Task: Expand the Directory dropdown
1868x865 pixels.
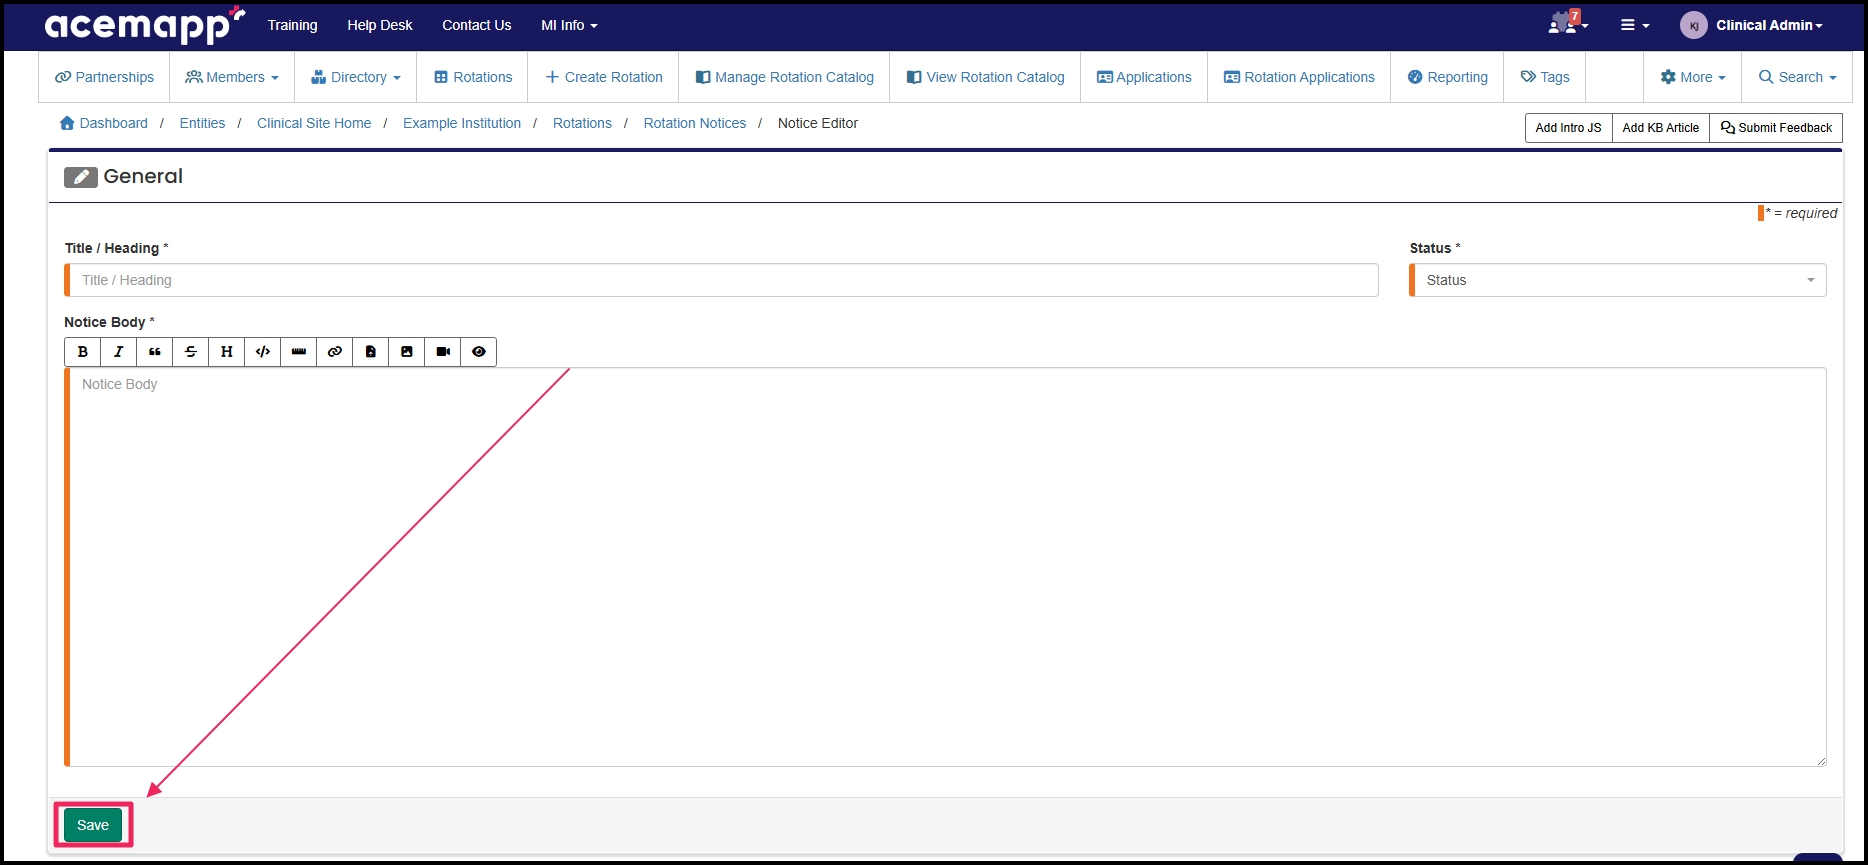Action: tap(356, 77)
